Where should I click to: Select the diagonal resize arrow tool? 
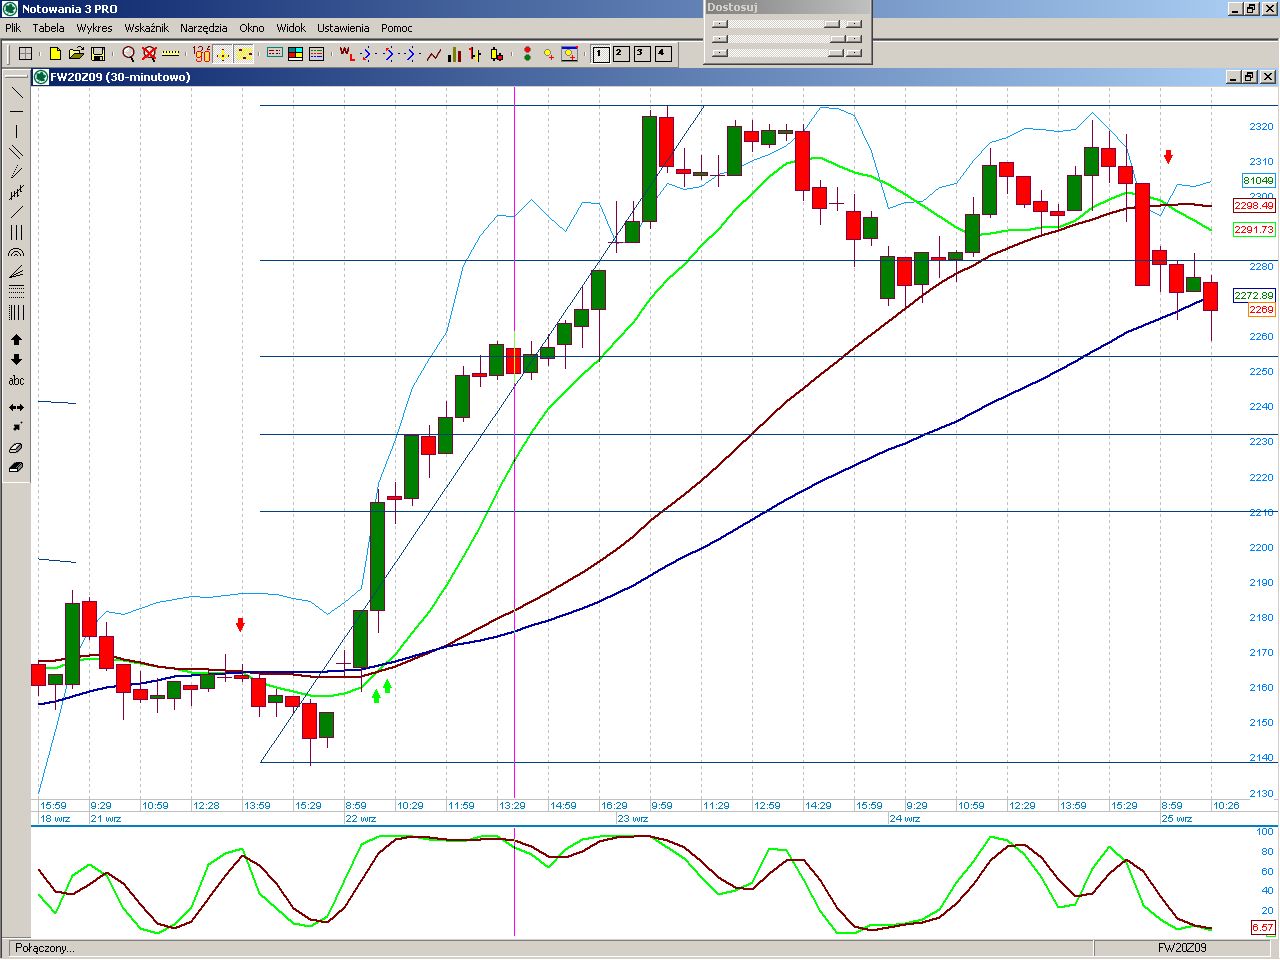16,427
